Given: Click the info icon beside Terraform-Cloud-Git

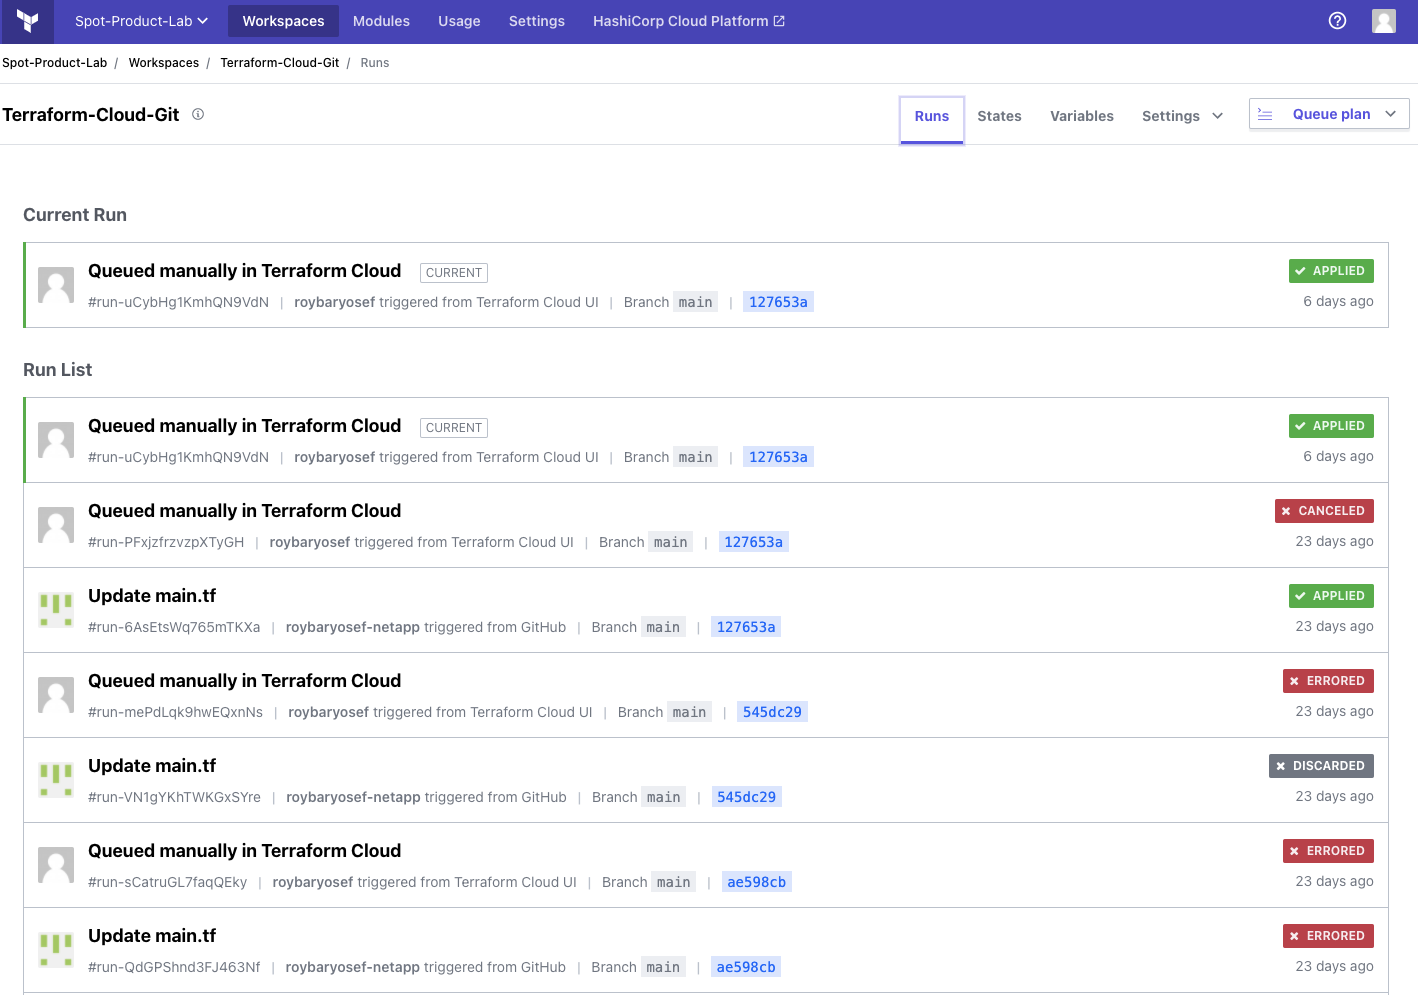Looking at the screenshot, I should 198,114.
